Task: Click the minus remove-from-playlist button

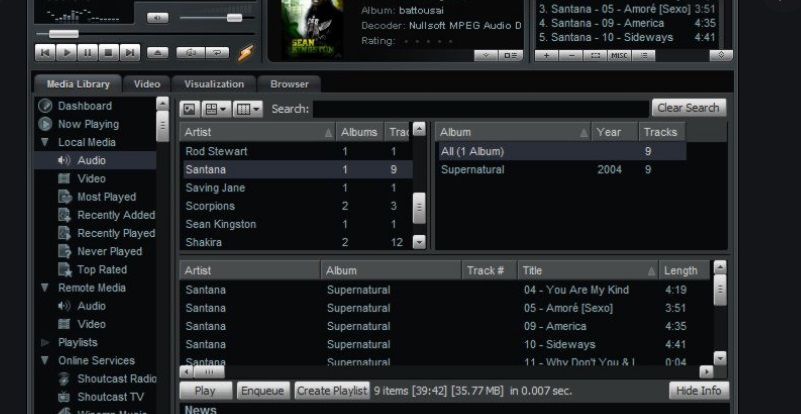Action: tap(571, 55)
